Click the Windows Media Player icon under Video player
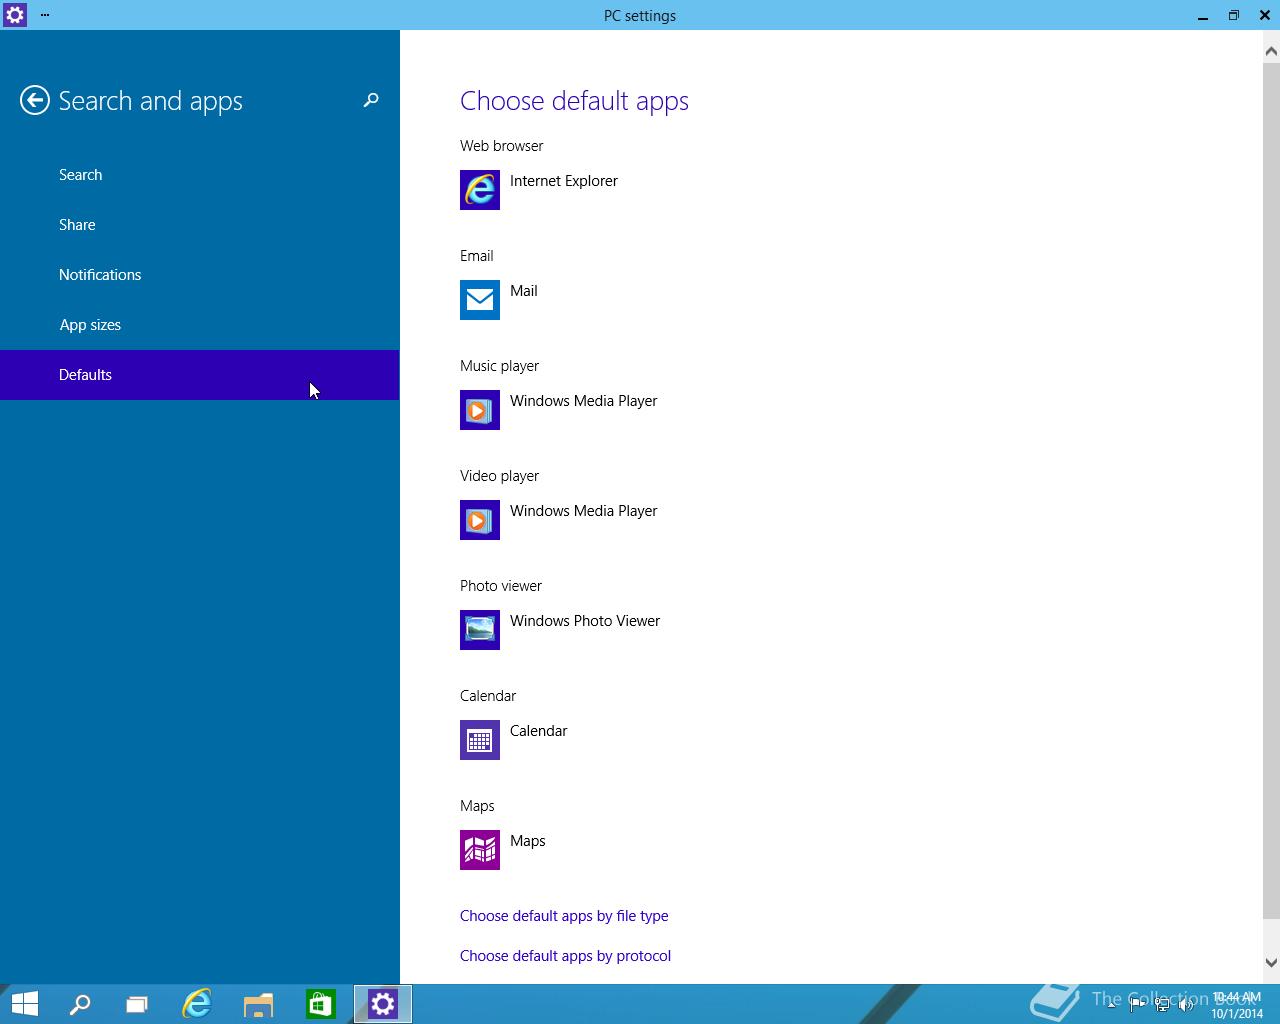The width and height of the screenshot is (1280, 1024). coord(480,520)
